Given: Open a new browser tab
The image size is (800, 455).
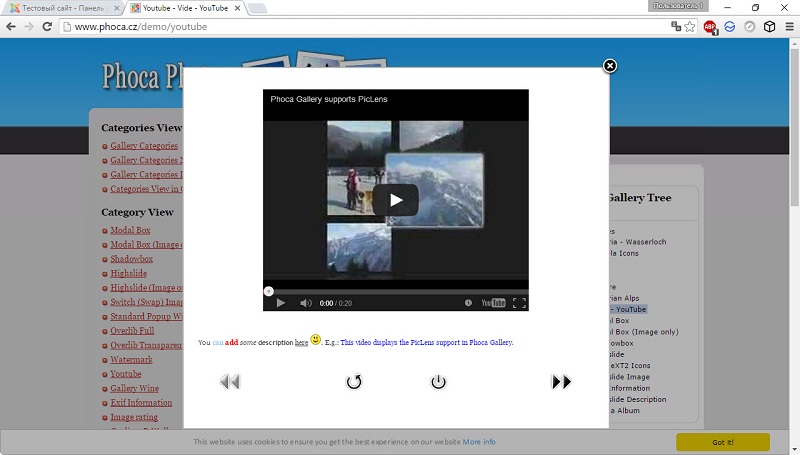Looking at the screenshot, I should pyautogui.click(x=257, y=8).
